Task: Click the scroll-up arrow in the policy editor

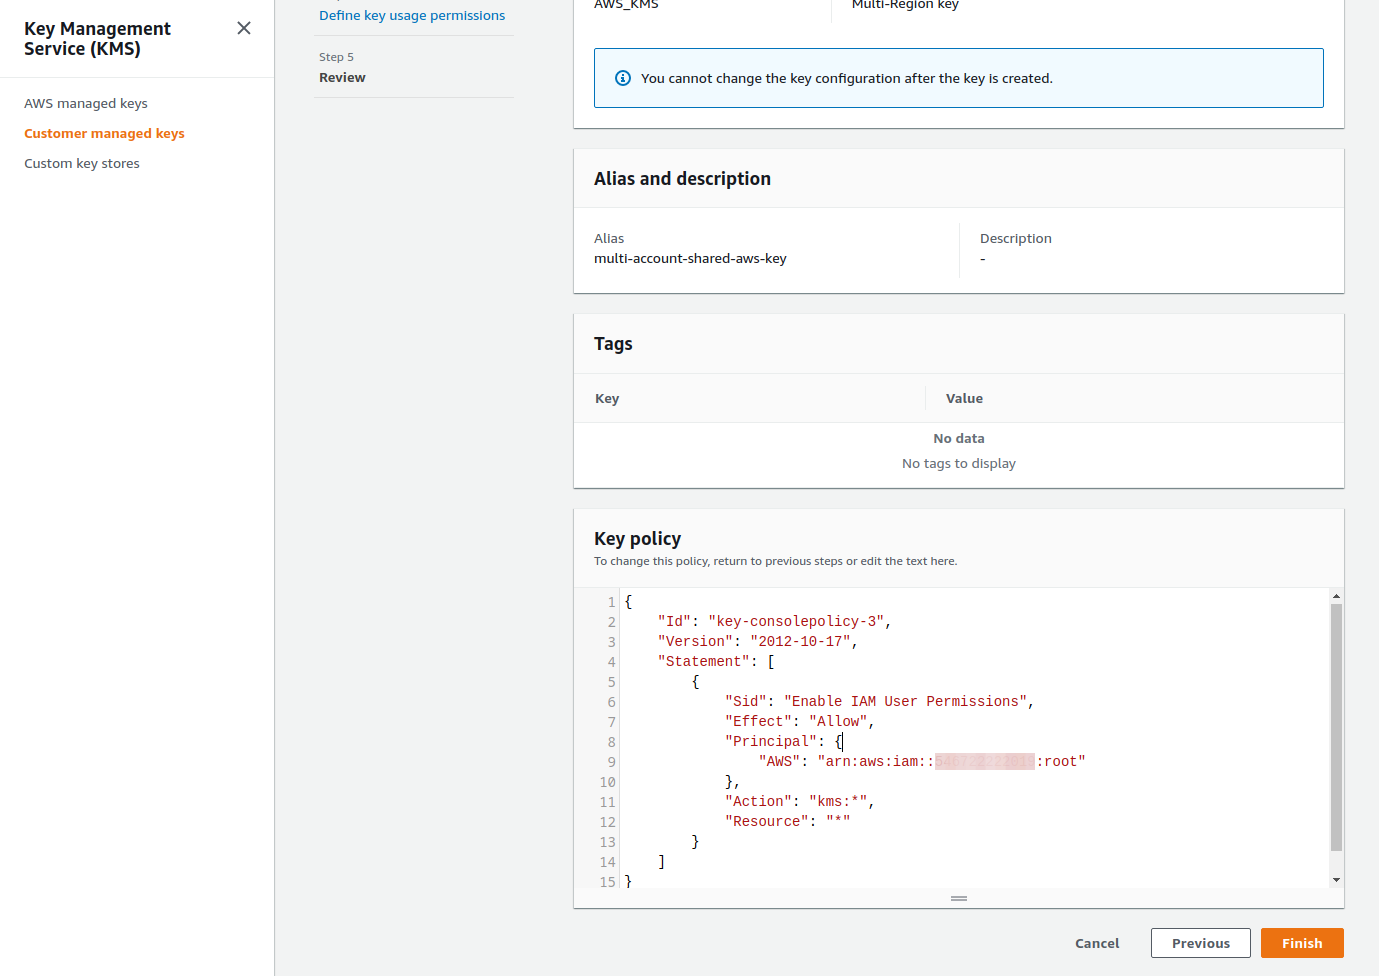Action: (x=1336, y=595)
